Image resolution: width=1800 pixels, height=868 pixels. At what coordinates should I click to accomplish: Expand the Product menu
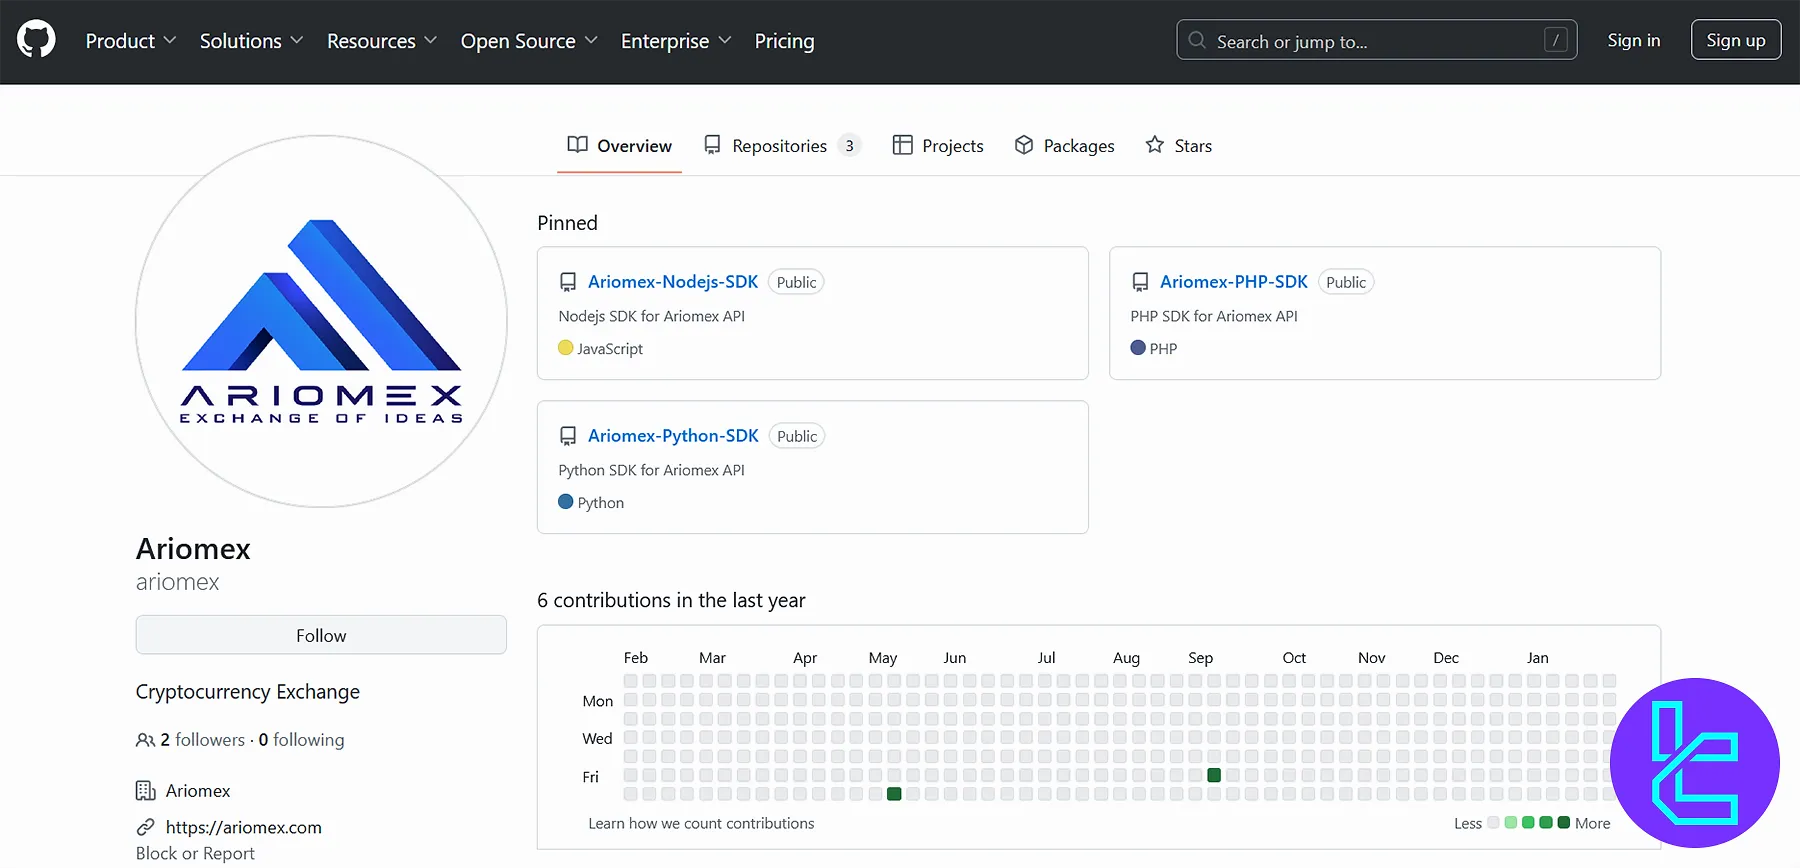[x=130, y=41]
